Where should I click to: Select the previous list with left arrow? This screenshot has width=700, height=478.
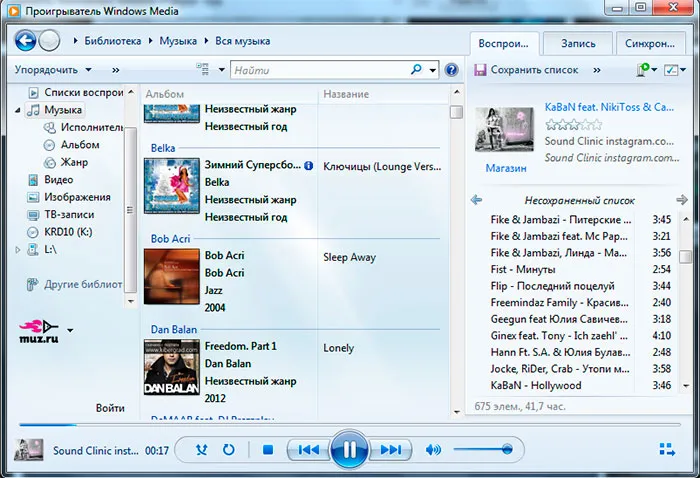[x=476, y=200]
